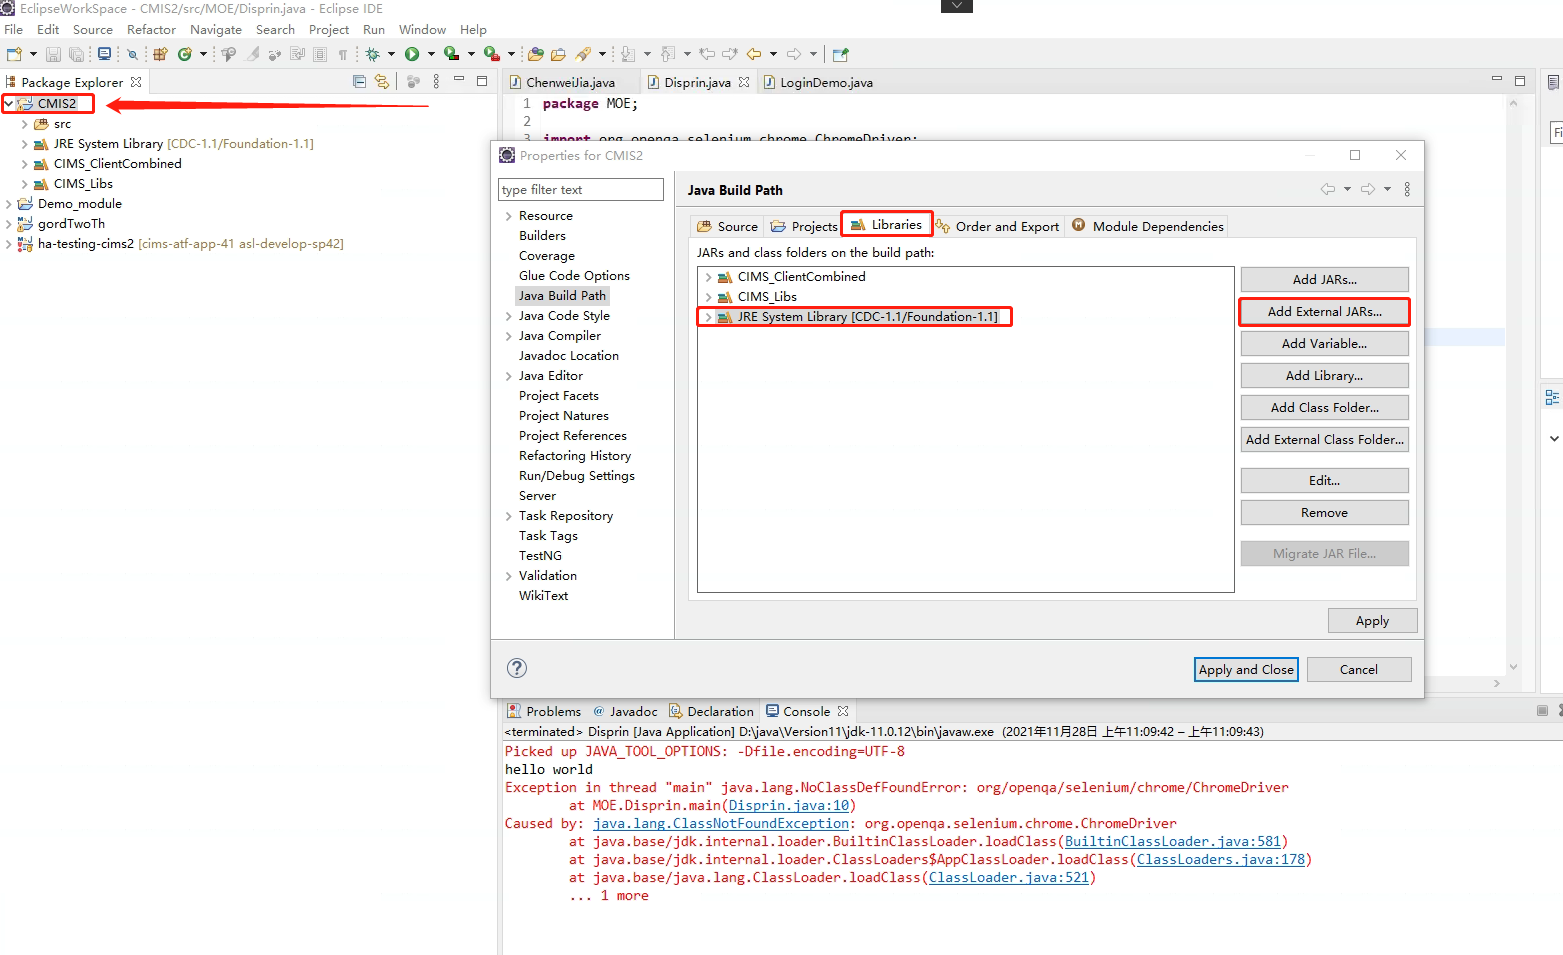This screenshot has width=1563, height=955.
Task: Open the Disprin.java:10 stack trace link
Action: click(x=789, y=806)
